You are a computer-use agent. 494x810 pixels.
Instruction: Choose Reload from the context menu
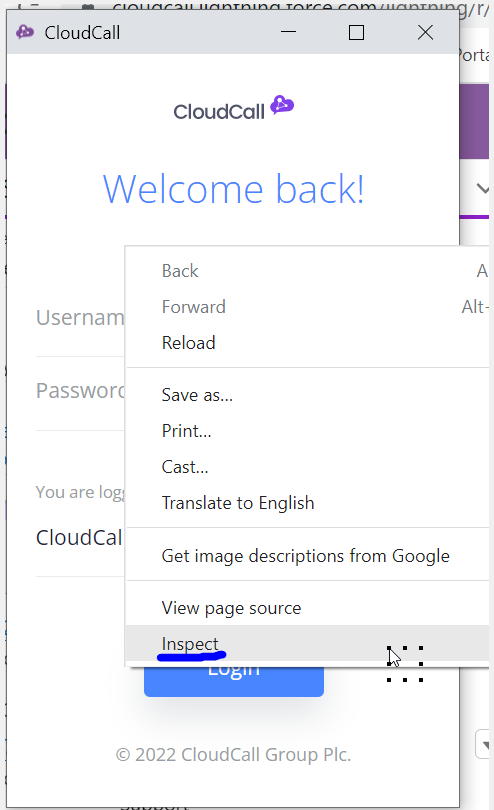click(307, 343)
